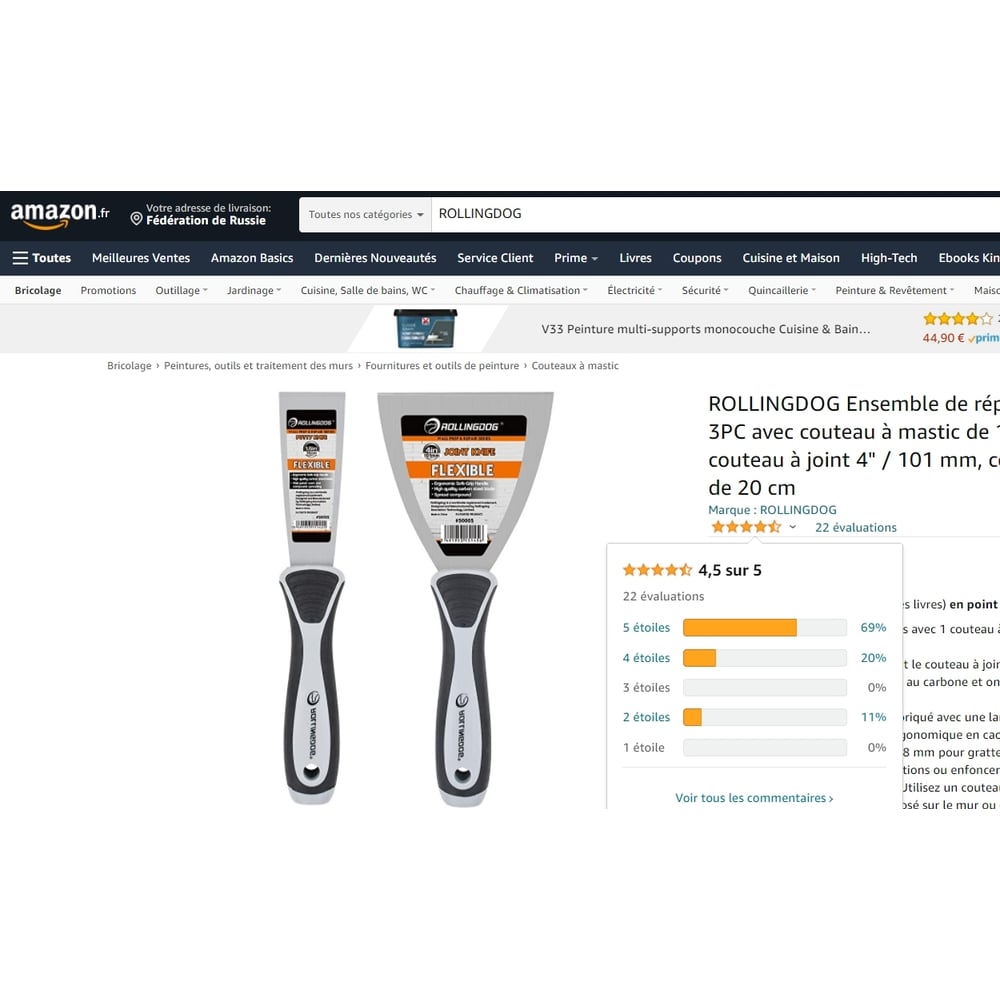Click the popup 4,5 sur 5 stars
Image resolution: width=1000 pixels, height=1000 pixels.
[x=657, y=570]
